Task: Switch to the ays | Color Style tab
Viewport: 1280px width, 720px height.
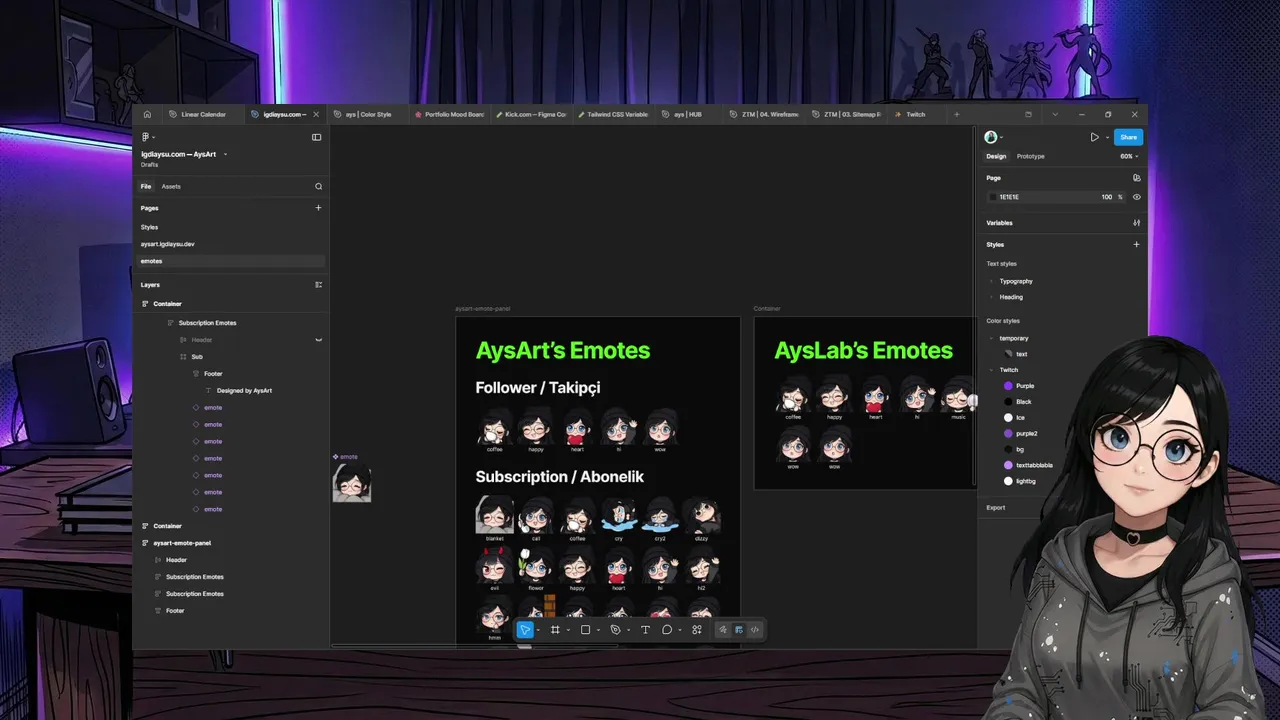Action: (368, 114)
